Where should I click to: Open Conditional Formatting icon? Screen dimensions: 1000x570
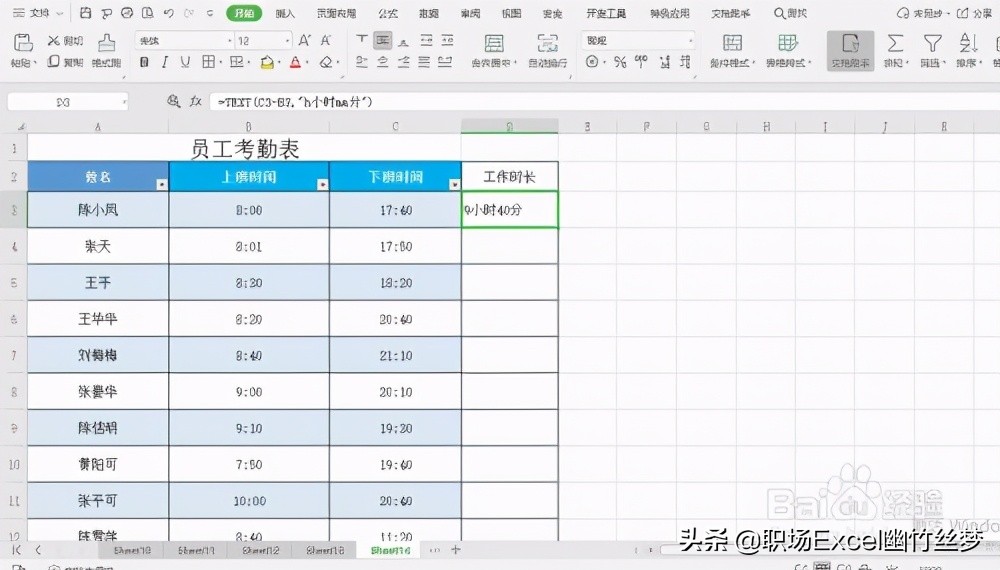click(732, 43)
